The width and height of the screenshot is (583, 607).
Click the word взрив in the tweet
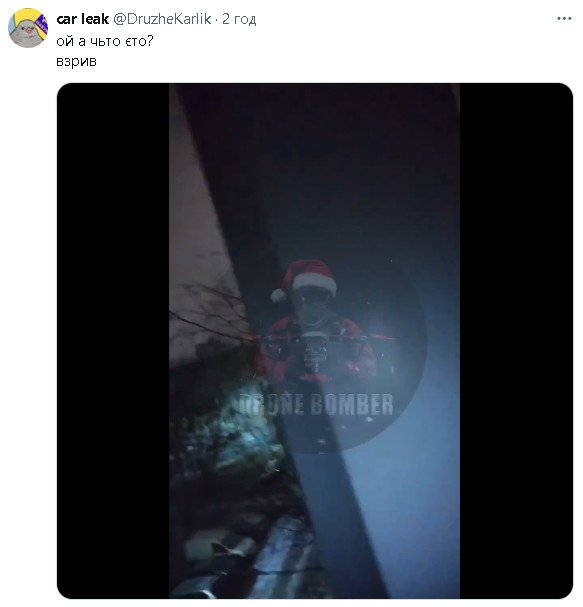(76, 62)
